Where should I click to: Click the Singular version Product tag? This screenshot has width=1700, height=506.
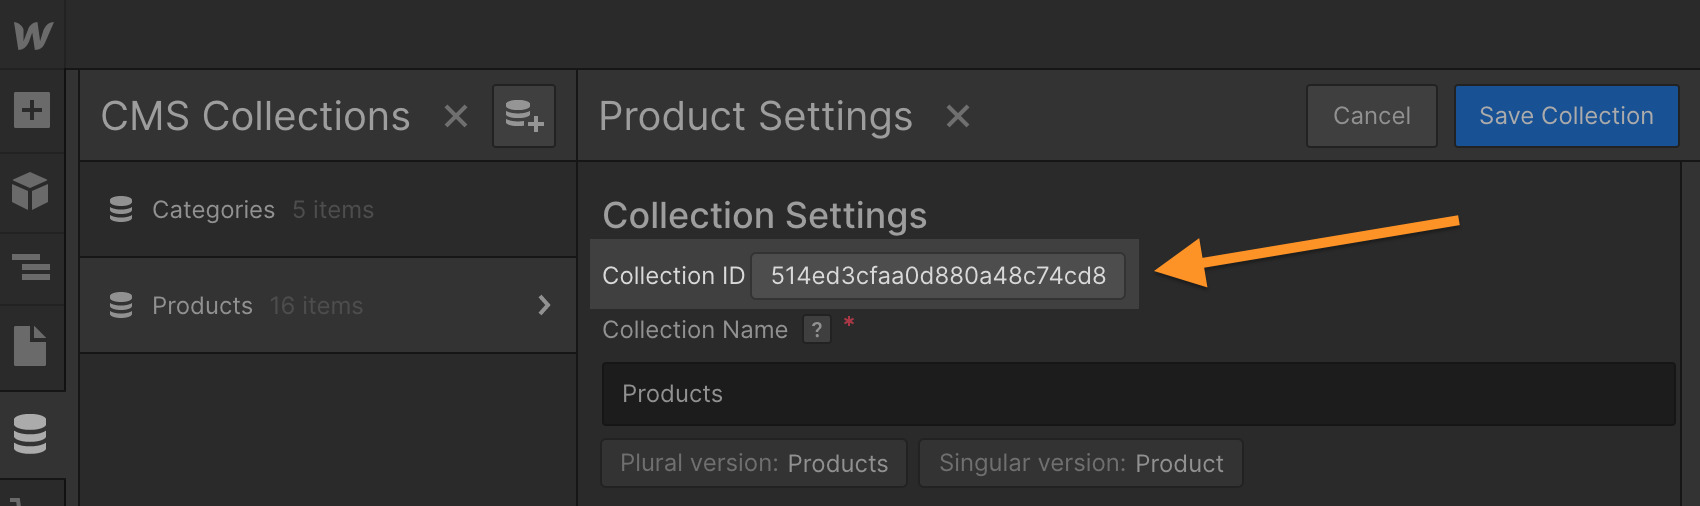(x=1081, y=463)
